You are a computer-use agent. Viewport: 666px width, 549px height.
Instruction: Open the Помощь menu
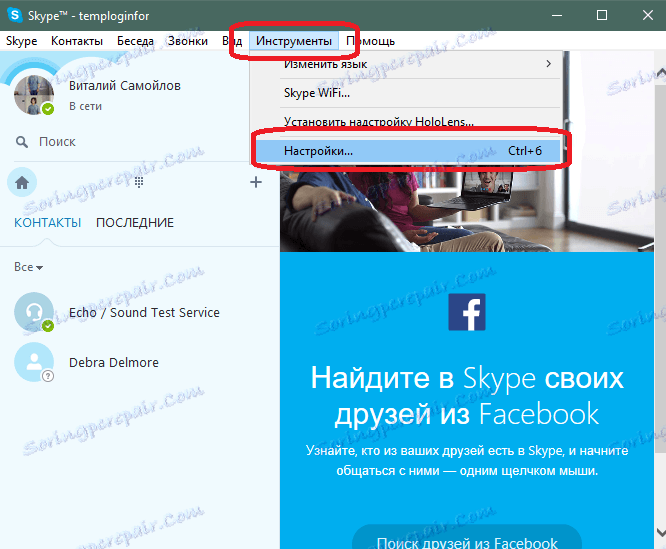tap(370, 41)
